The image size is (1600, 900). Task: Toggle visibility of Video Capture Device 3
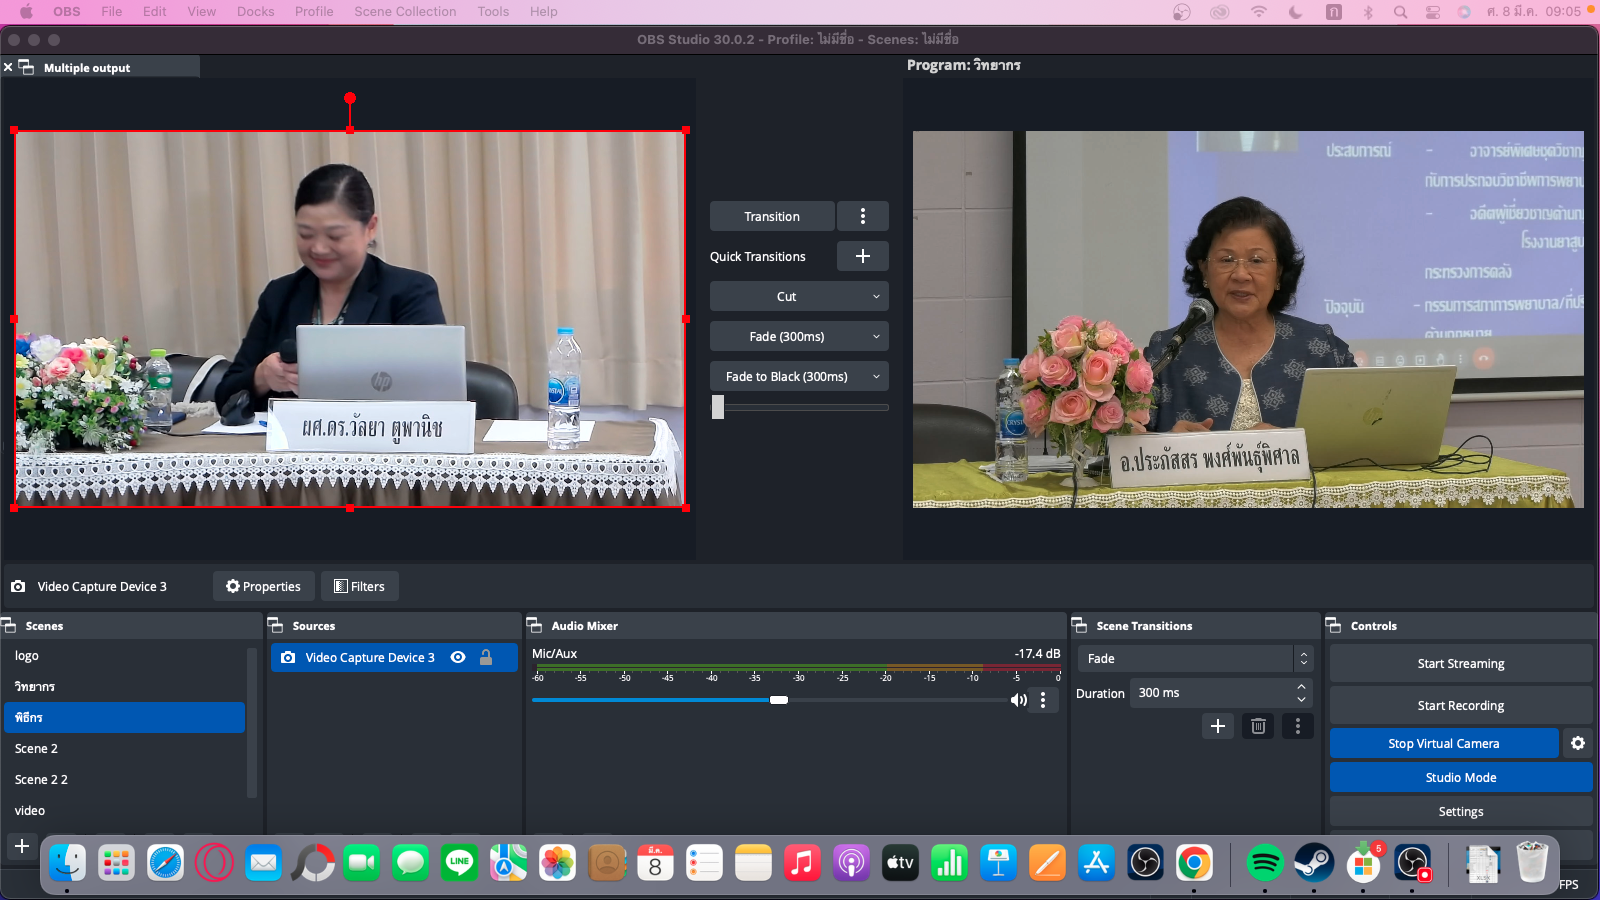coord(458,657)
